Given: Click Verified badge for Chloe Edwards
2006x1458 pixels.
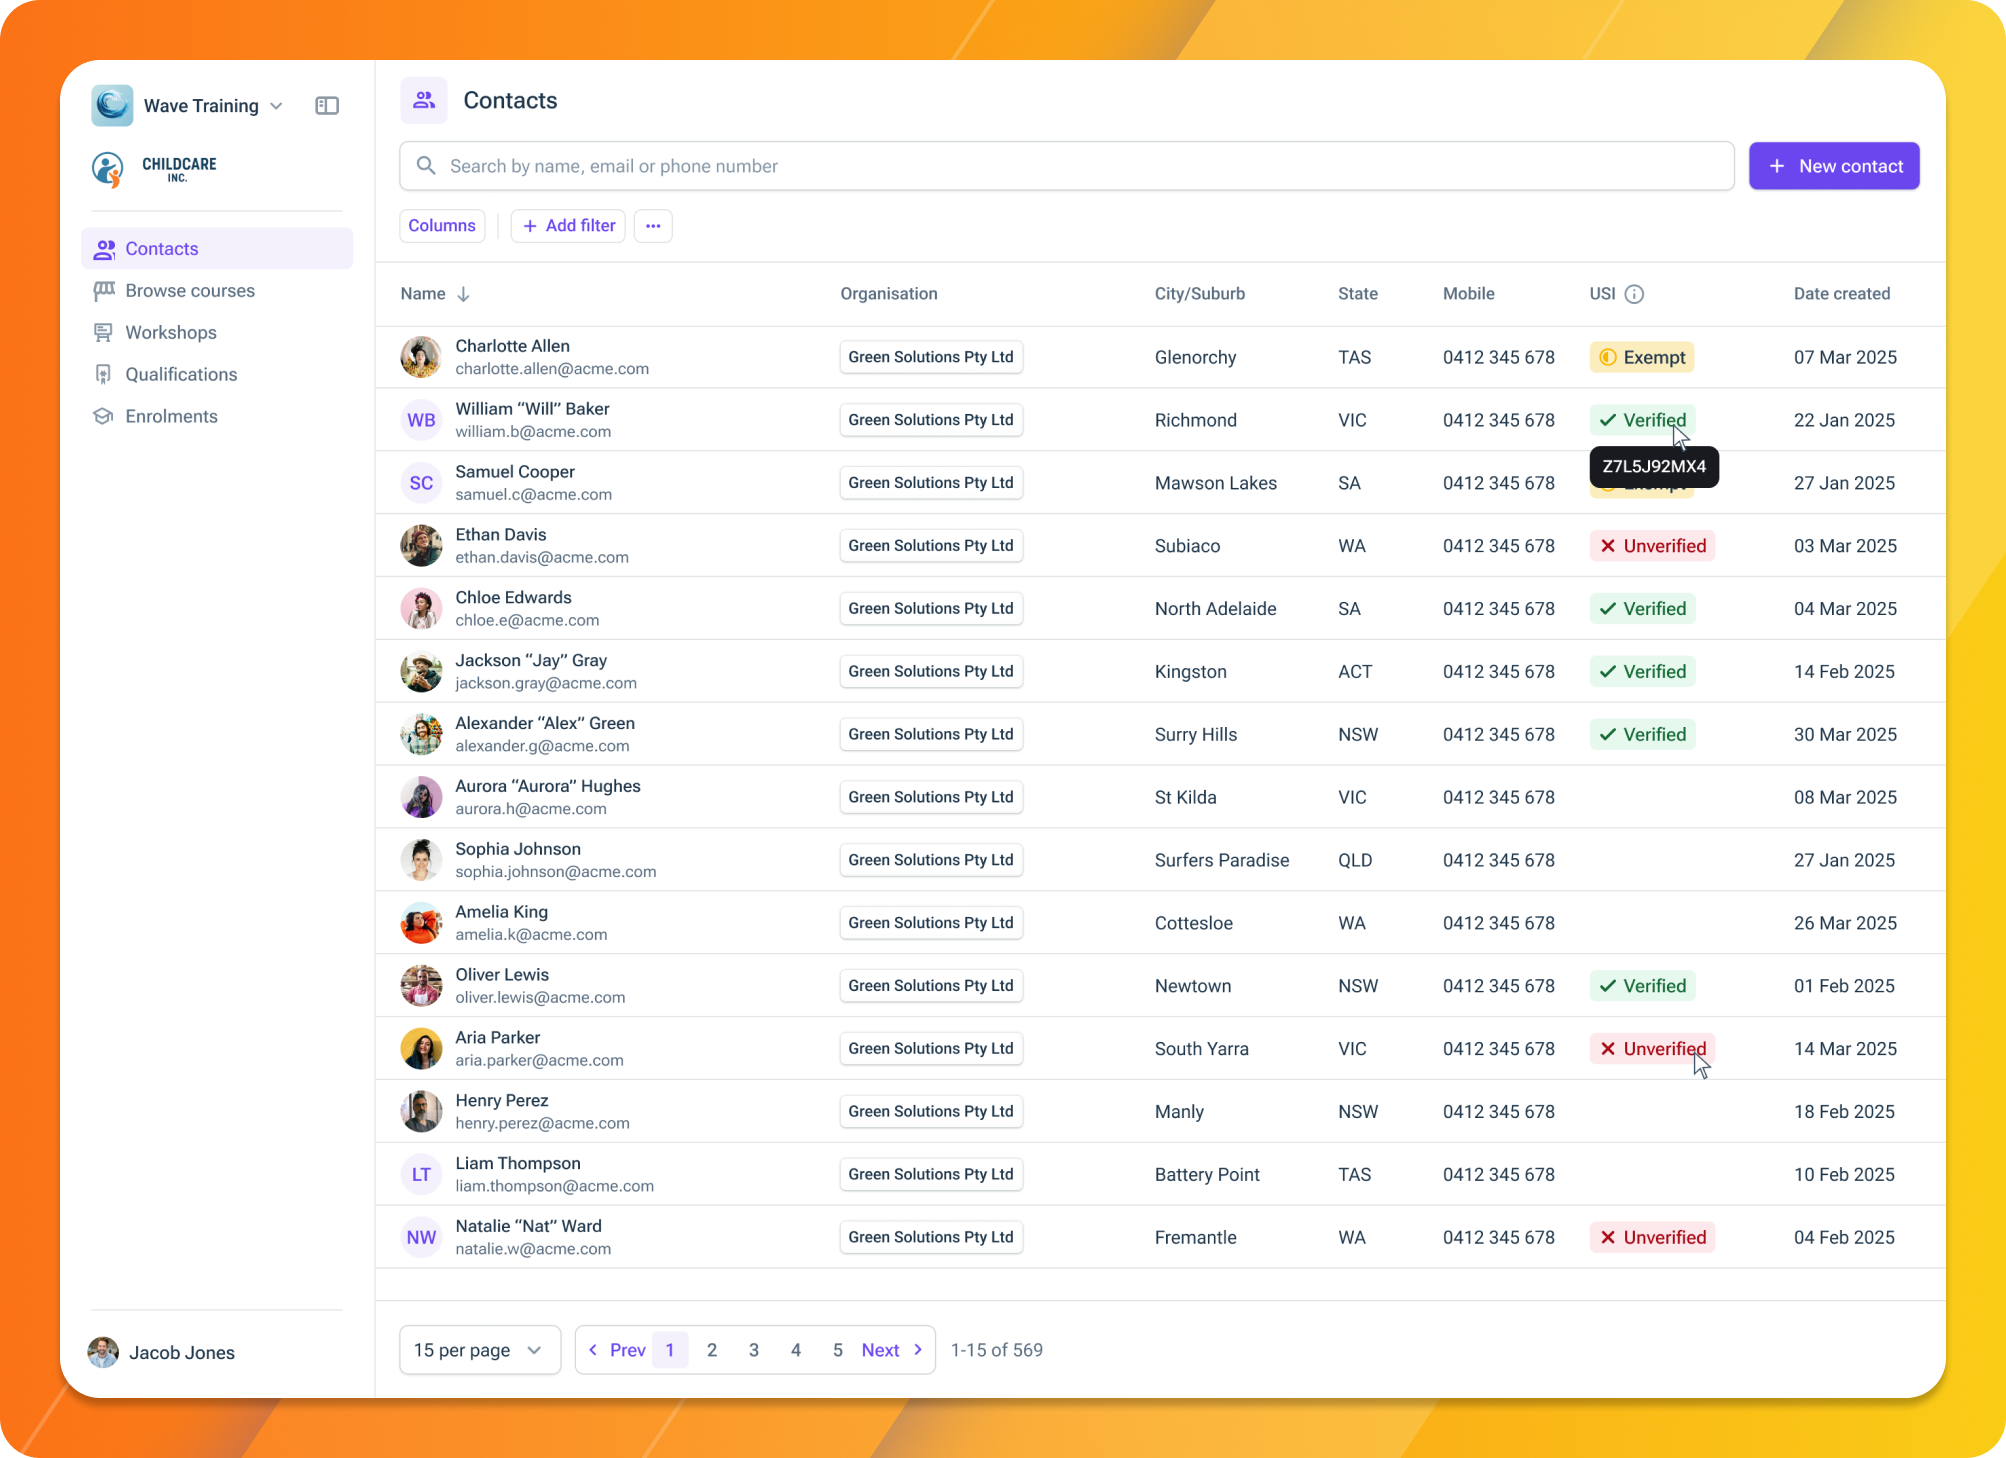Looking at the screenshot, I should tap(1642, 609).
